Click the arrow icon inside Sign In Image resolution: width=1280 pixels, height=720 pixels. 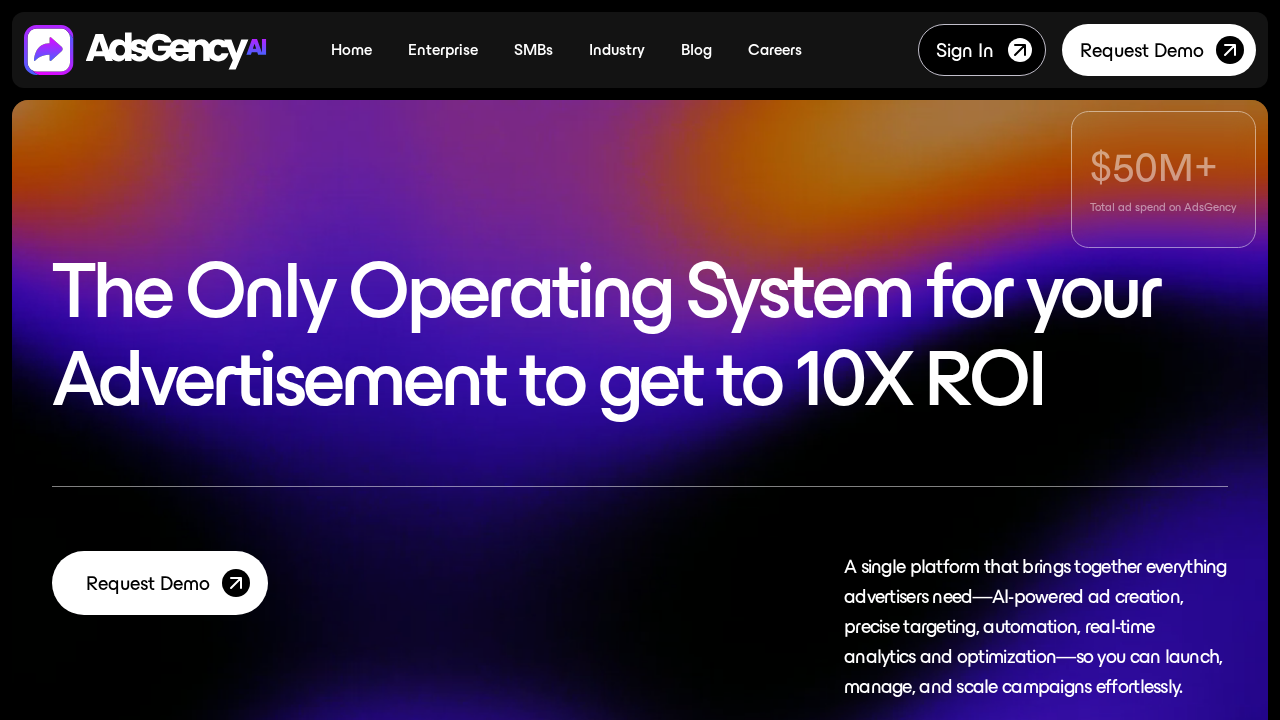[1018, 49]
